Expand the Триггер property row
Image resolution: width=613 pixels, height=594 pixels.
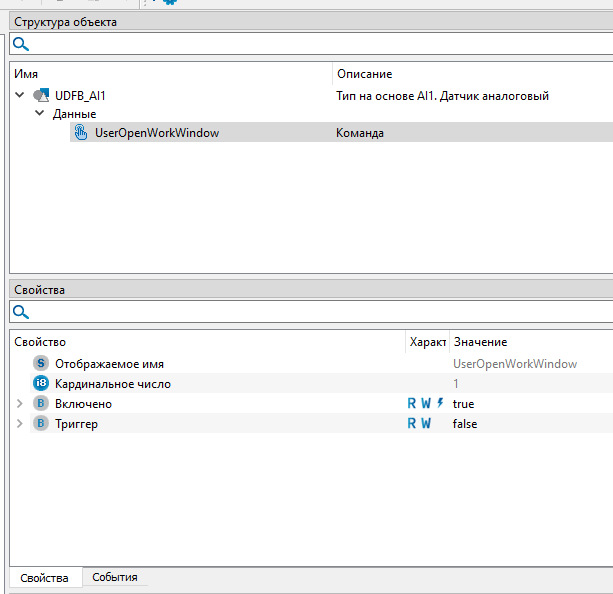(x=20, y=424)
